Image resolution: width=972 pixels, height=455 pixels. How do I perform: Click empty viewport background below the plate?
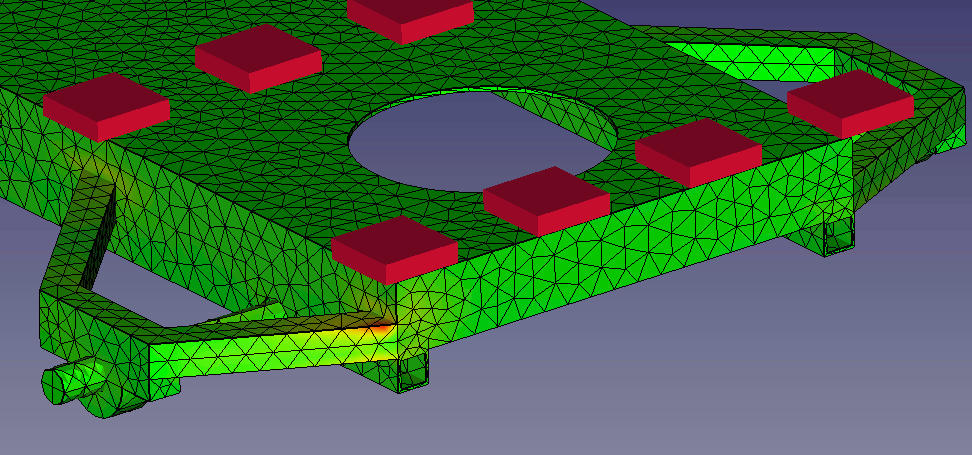click(x=650, y=390)
